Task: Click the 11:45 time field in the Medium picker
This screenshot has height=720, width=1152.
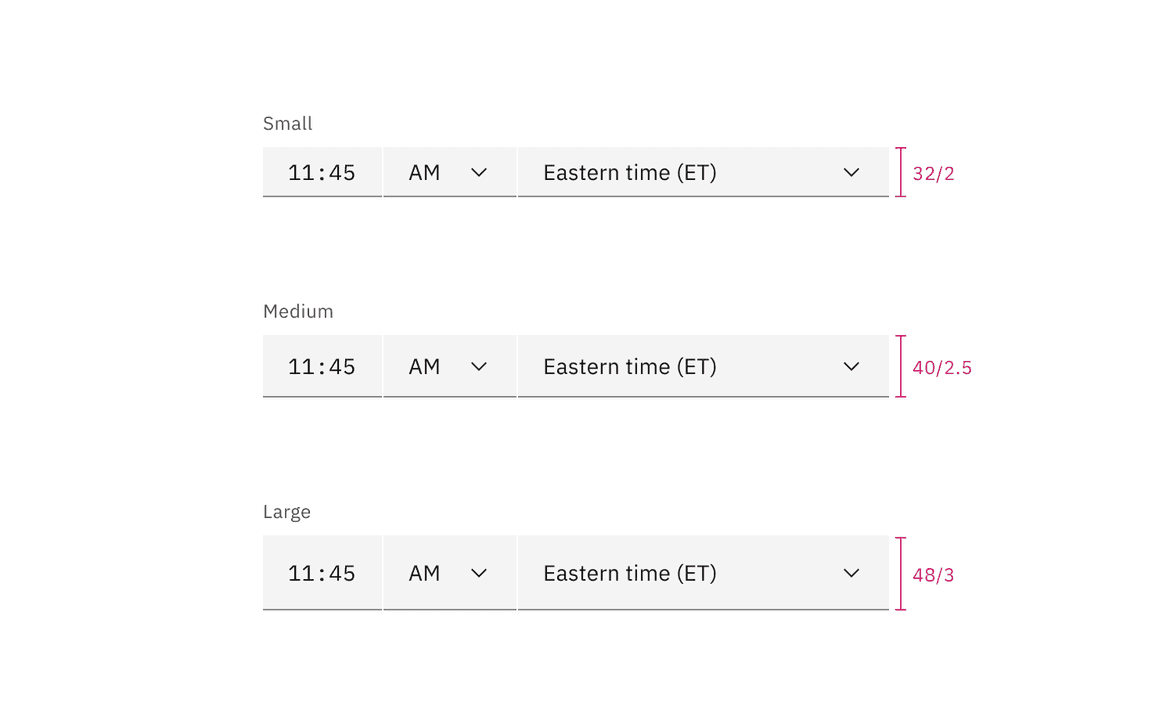Action: pyautogui.click(x=322, y=366)
